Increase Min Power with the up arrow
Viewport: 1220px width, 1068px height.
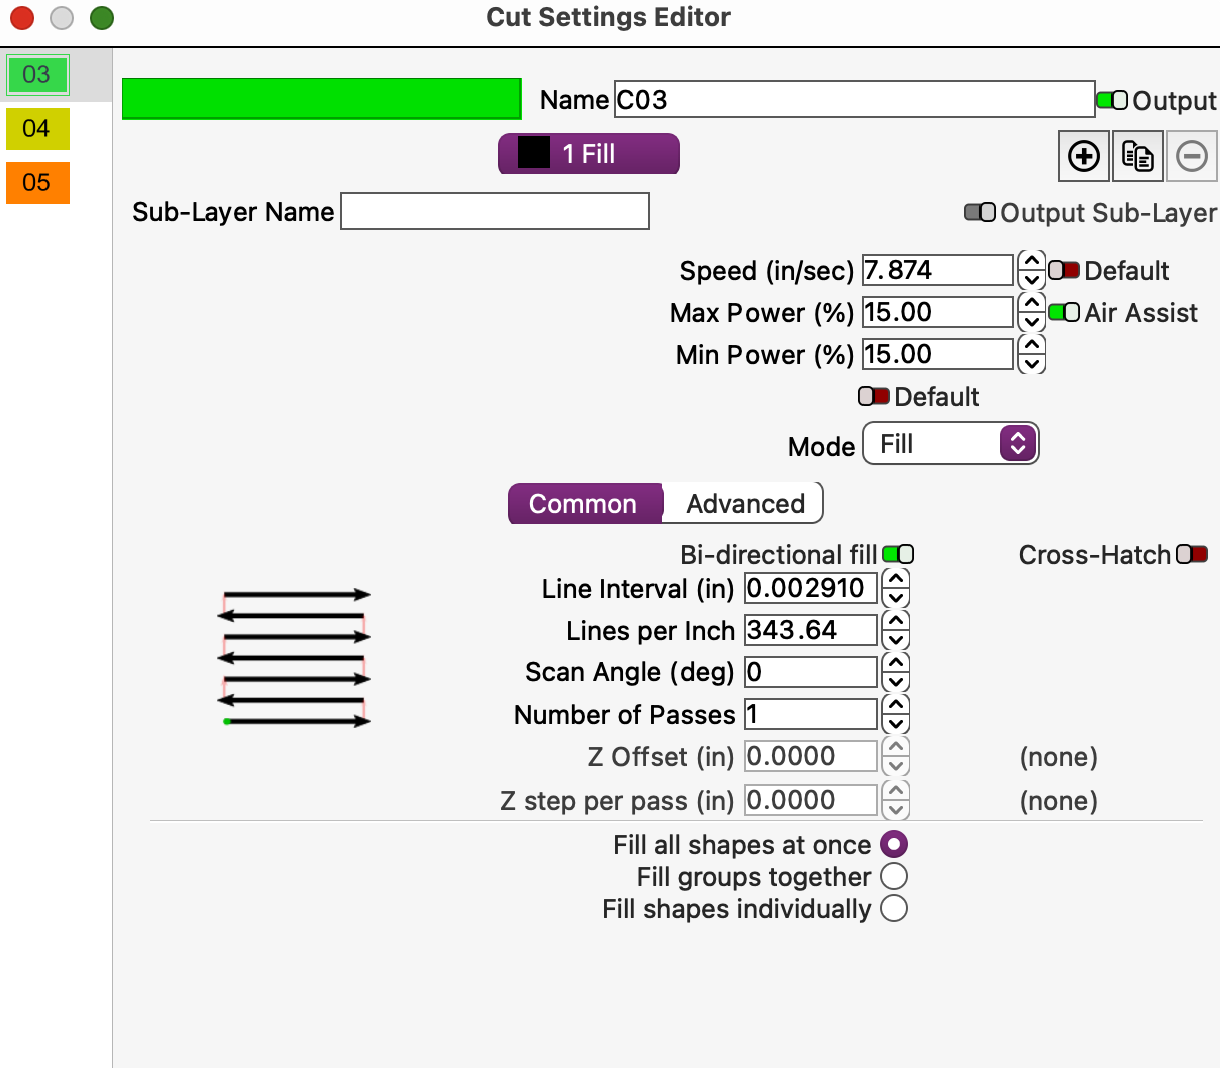1032,345
